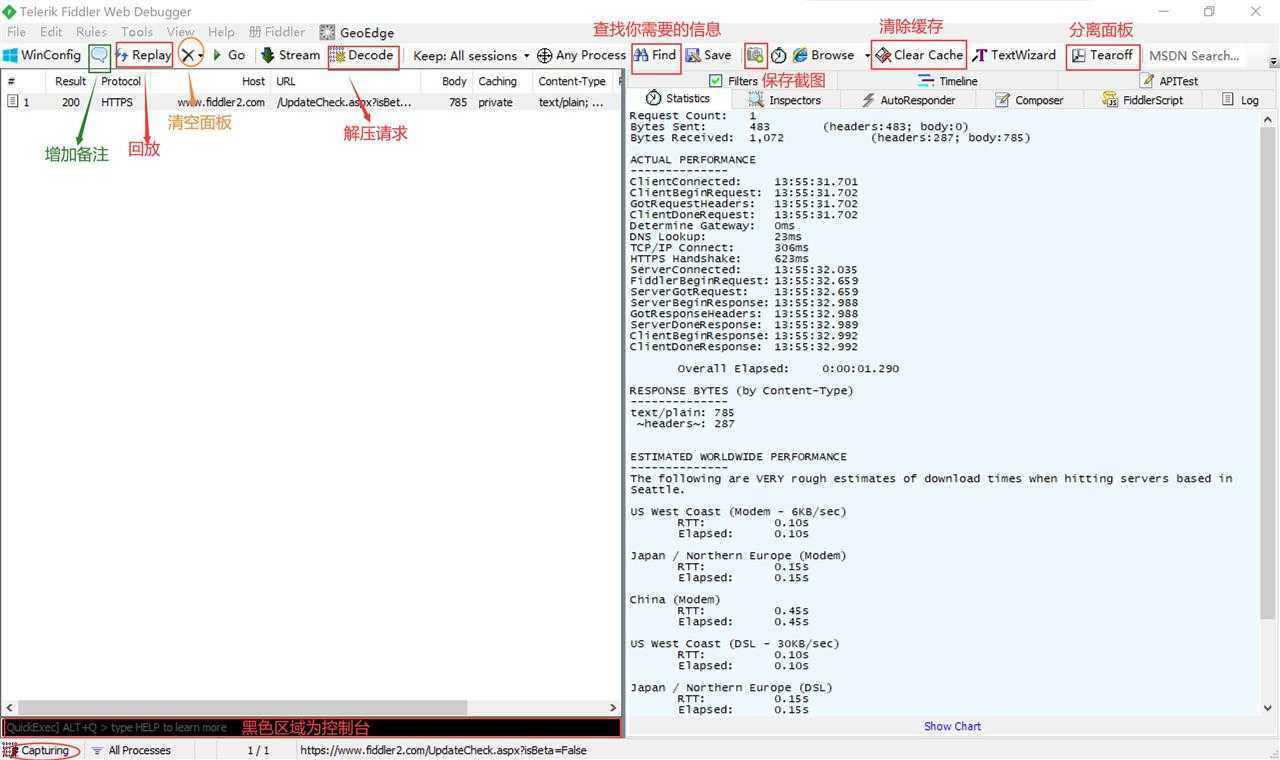Replay the selected session

click(144, 55)
